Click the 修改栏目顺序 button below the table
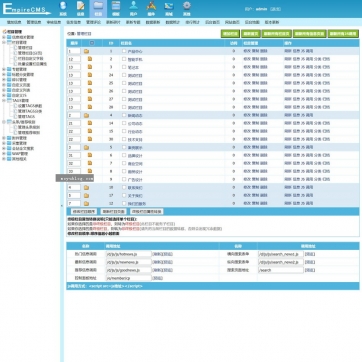The width and height of the screenshot is (362, 362). click(84, 212)
